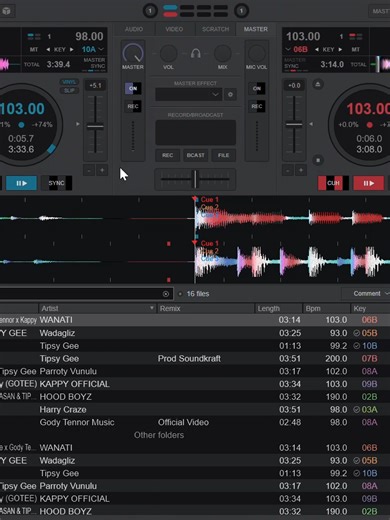Open the Master Effect dropdown list
The width and height of the screenshot is (390, 520).
pos(188,94)
